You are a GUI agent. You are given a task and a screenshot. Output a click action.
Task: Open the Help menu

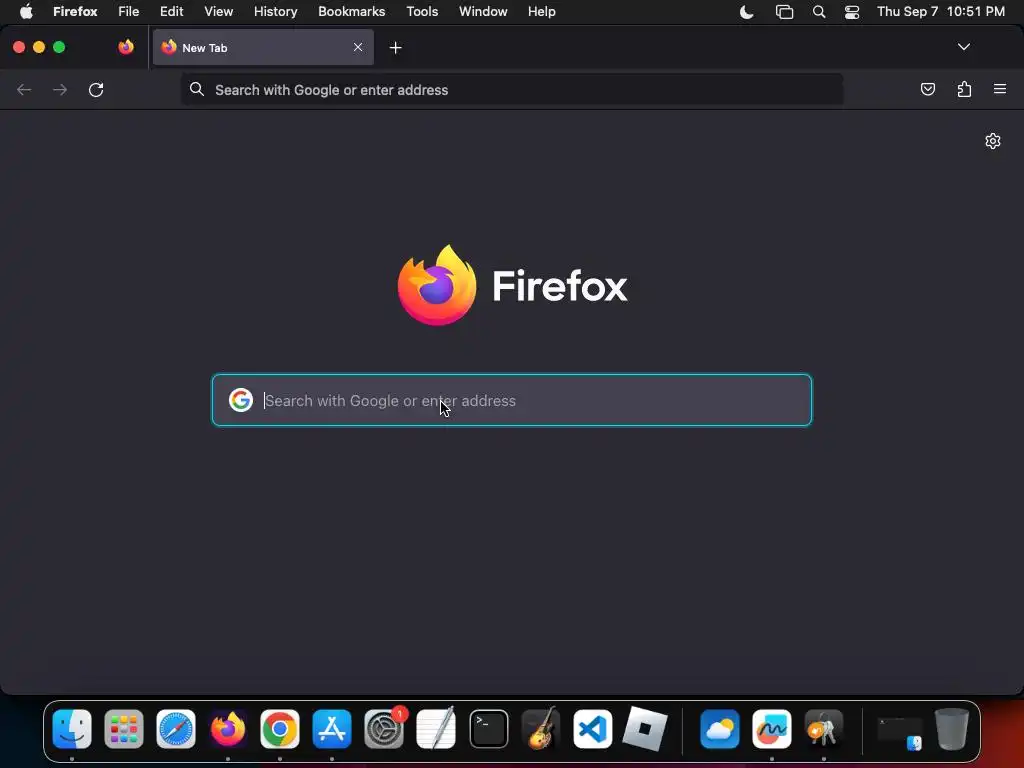(x=541, y=12)
